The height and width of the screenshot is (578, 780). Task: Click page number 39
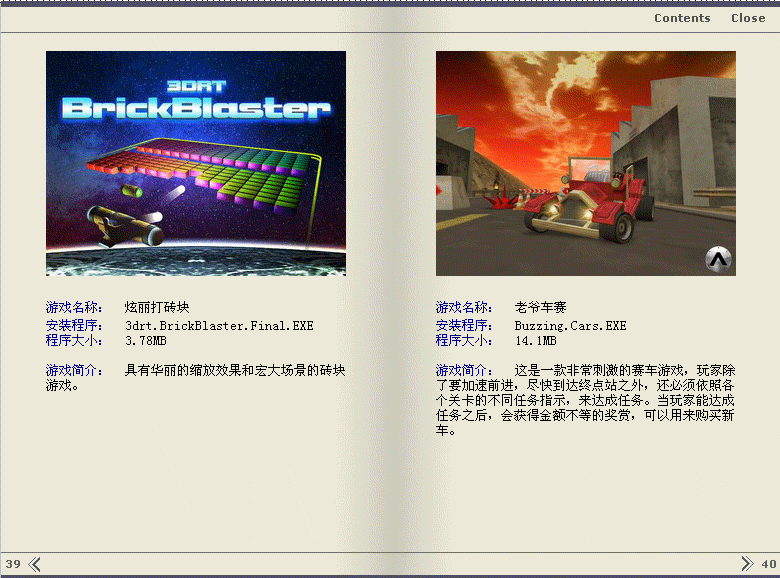(x=13, y=564)
